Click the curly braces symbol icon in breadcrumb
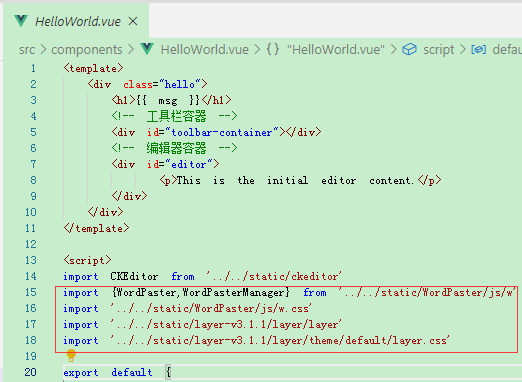The width and height of the screenshot is (522, 382). click(x=273, y=49)
